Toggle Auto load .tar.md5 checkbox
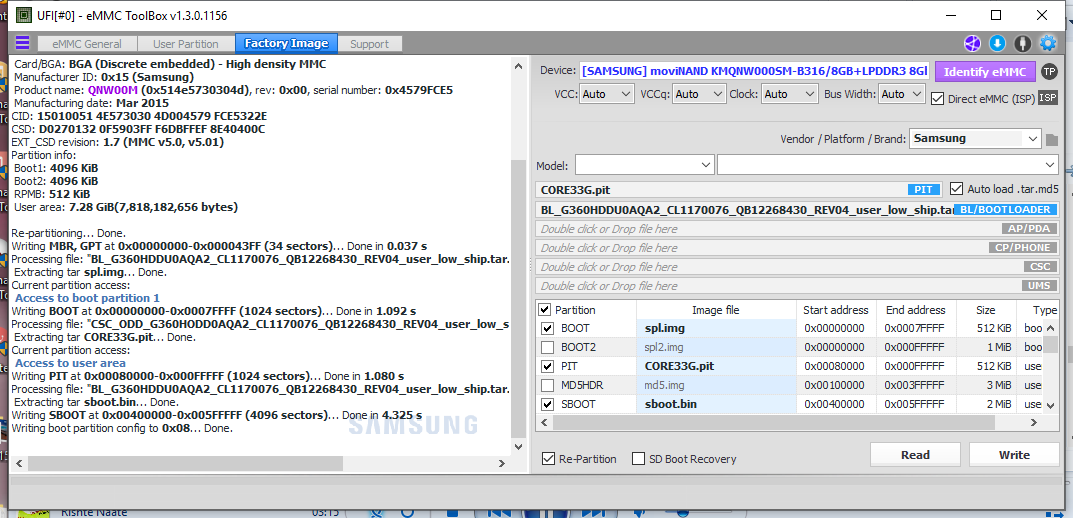Viewport: 1073px width, 518px height. coord(957,189)
